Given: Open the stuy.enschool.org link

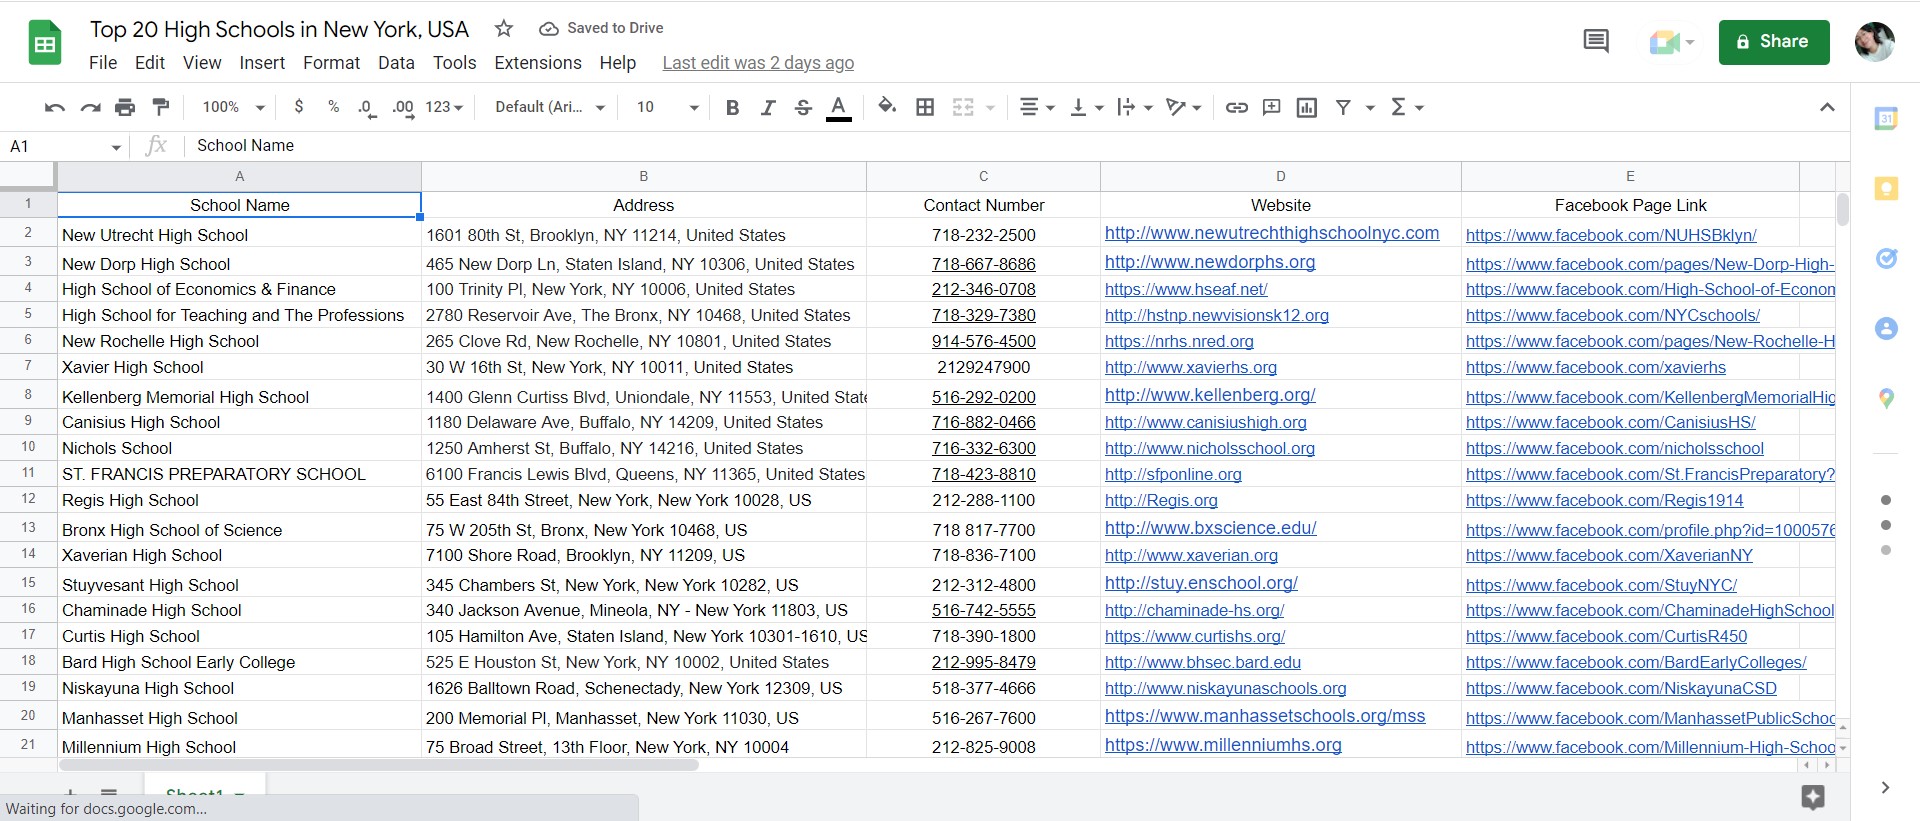Looking at the screenshot, I should click(x=1201, y=583).
